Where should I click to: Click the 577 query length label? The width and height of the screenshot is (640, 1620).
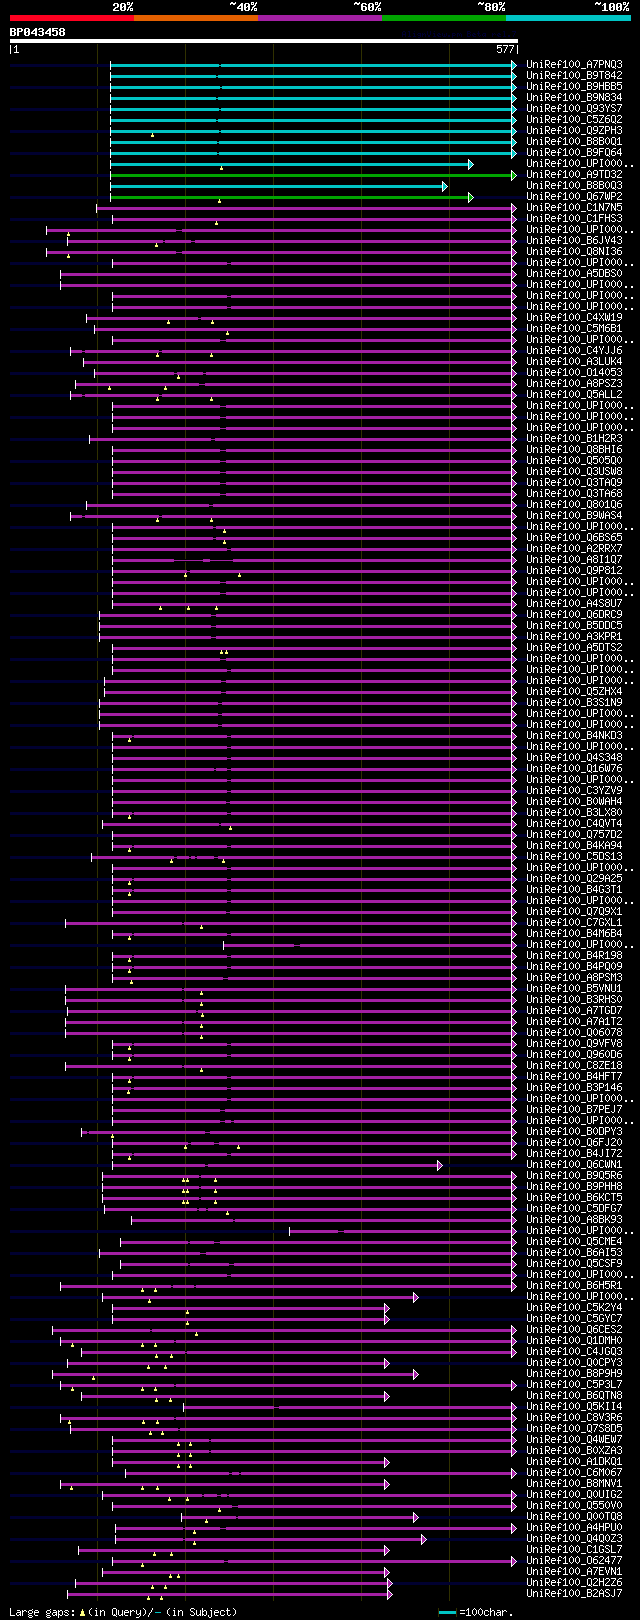[505, 49]
